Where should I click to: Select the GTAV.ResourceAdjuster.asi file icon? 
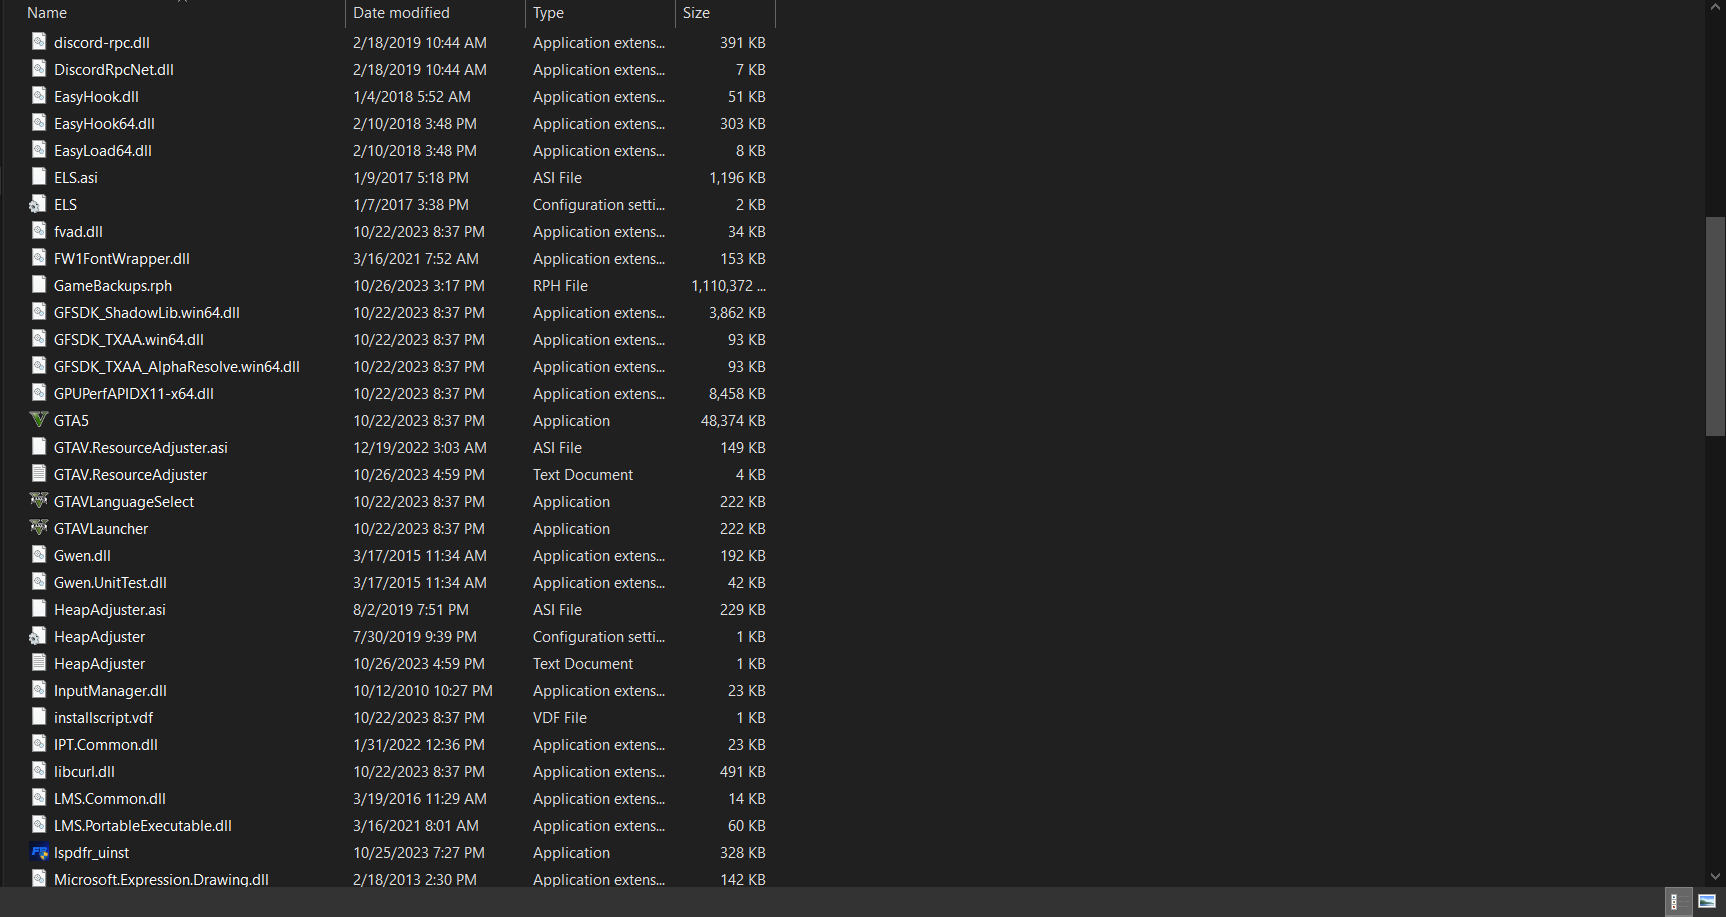39,447
